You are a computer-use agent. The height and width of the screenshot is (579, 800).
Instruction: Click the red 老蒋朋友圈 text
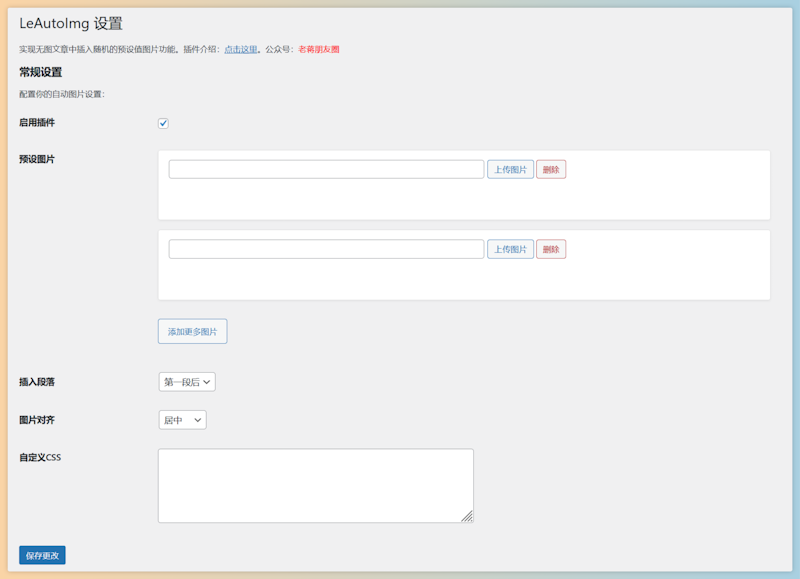pyautogui.click(x=318, y=49)
